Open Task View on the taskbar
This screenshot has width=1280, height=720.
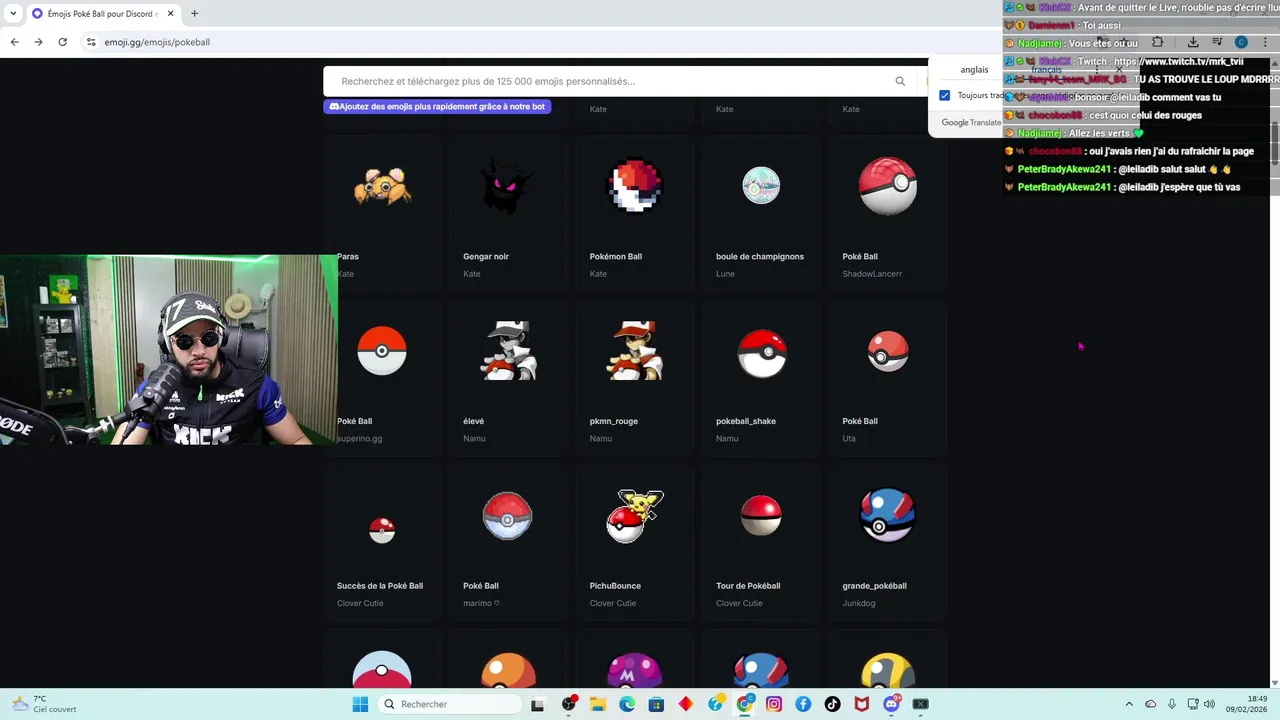[x=537, y=704]
